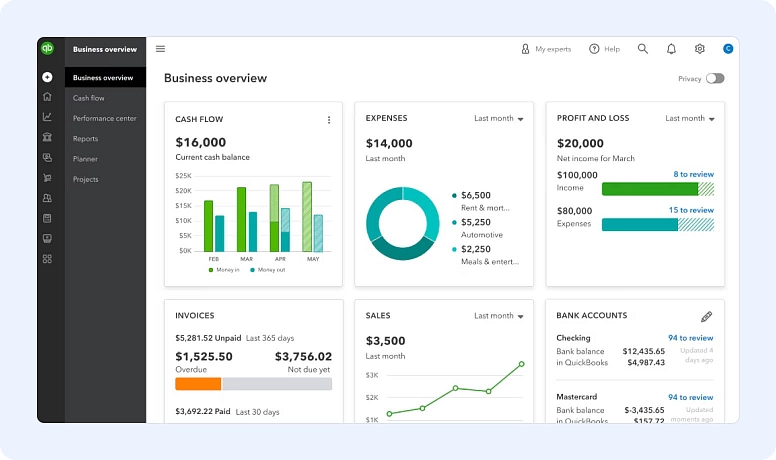776x460 pixels.
Task: Click the QuickBooks logo icon
Action: [x=47, y=48]
